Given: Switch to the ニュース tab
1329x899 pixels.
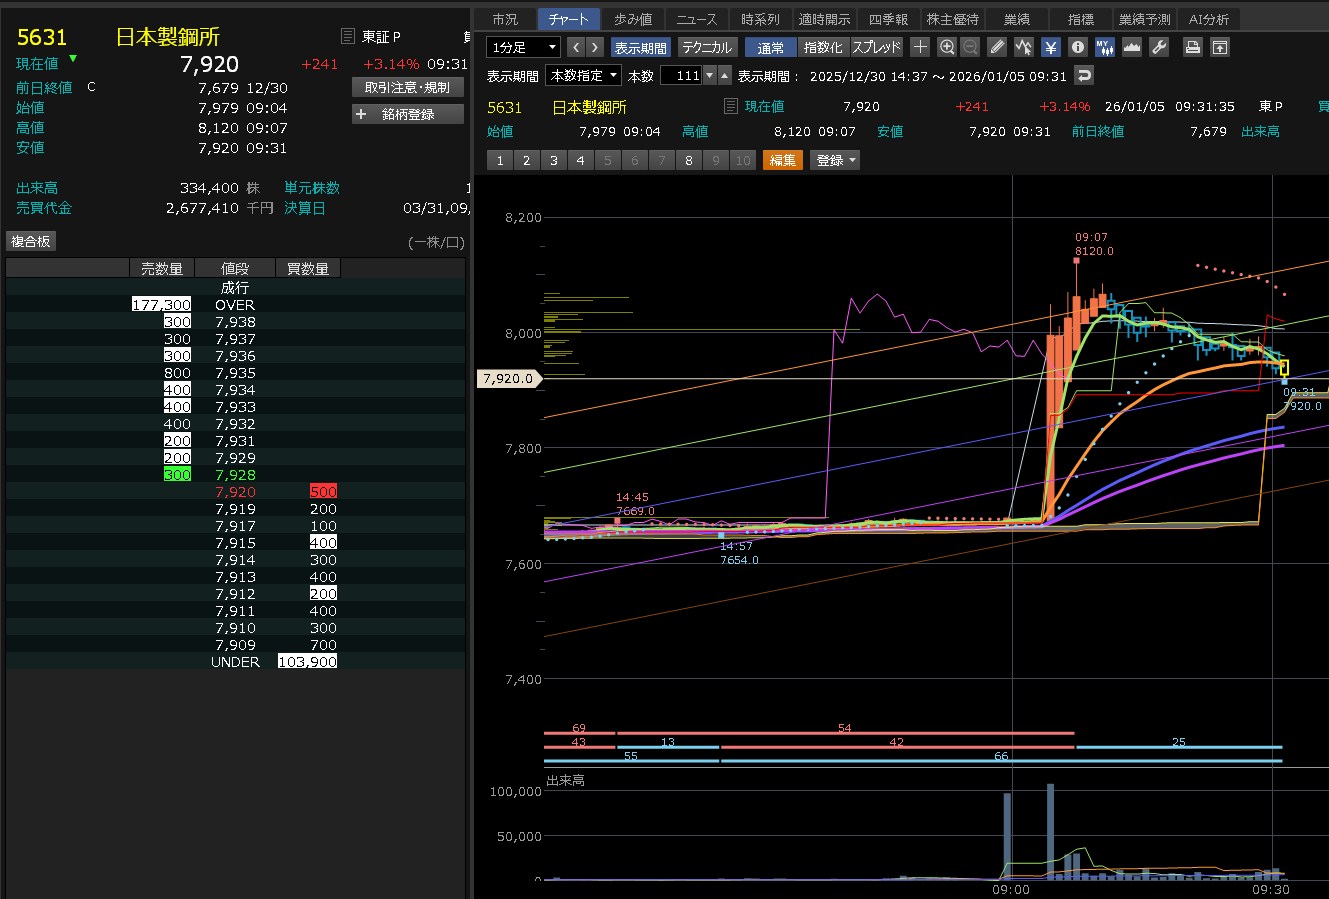Looking at the screenshot, I should point(696,19).
